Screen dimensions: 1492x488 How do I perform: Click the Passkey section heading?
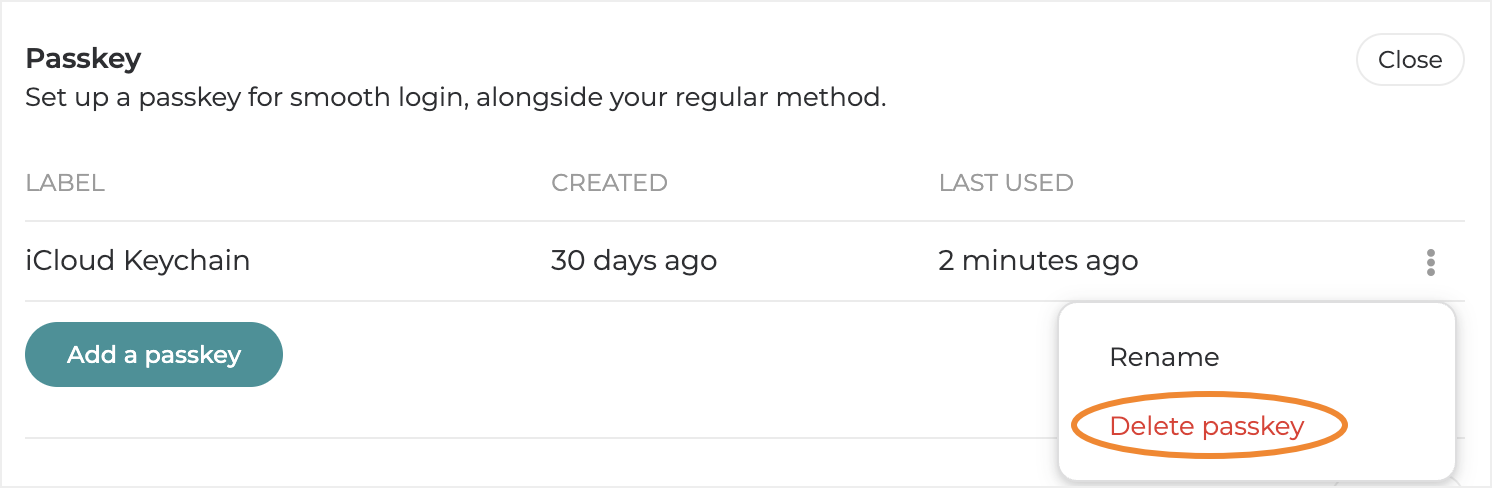(x=83, y=59)
